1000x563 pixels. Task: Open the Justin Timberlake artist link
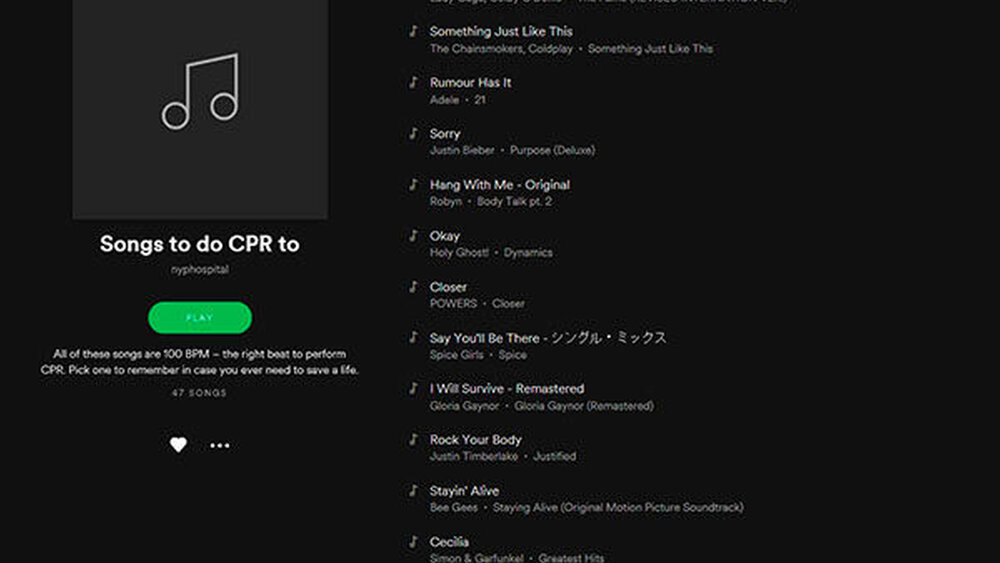pos(474,456)
